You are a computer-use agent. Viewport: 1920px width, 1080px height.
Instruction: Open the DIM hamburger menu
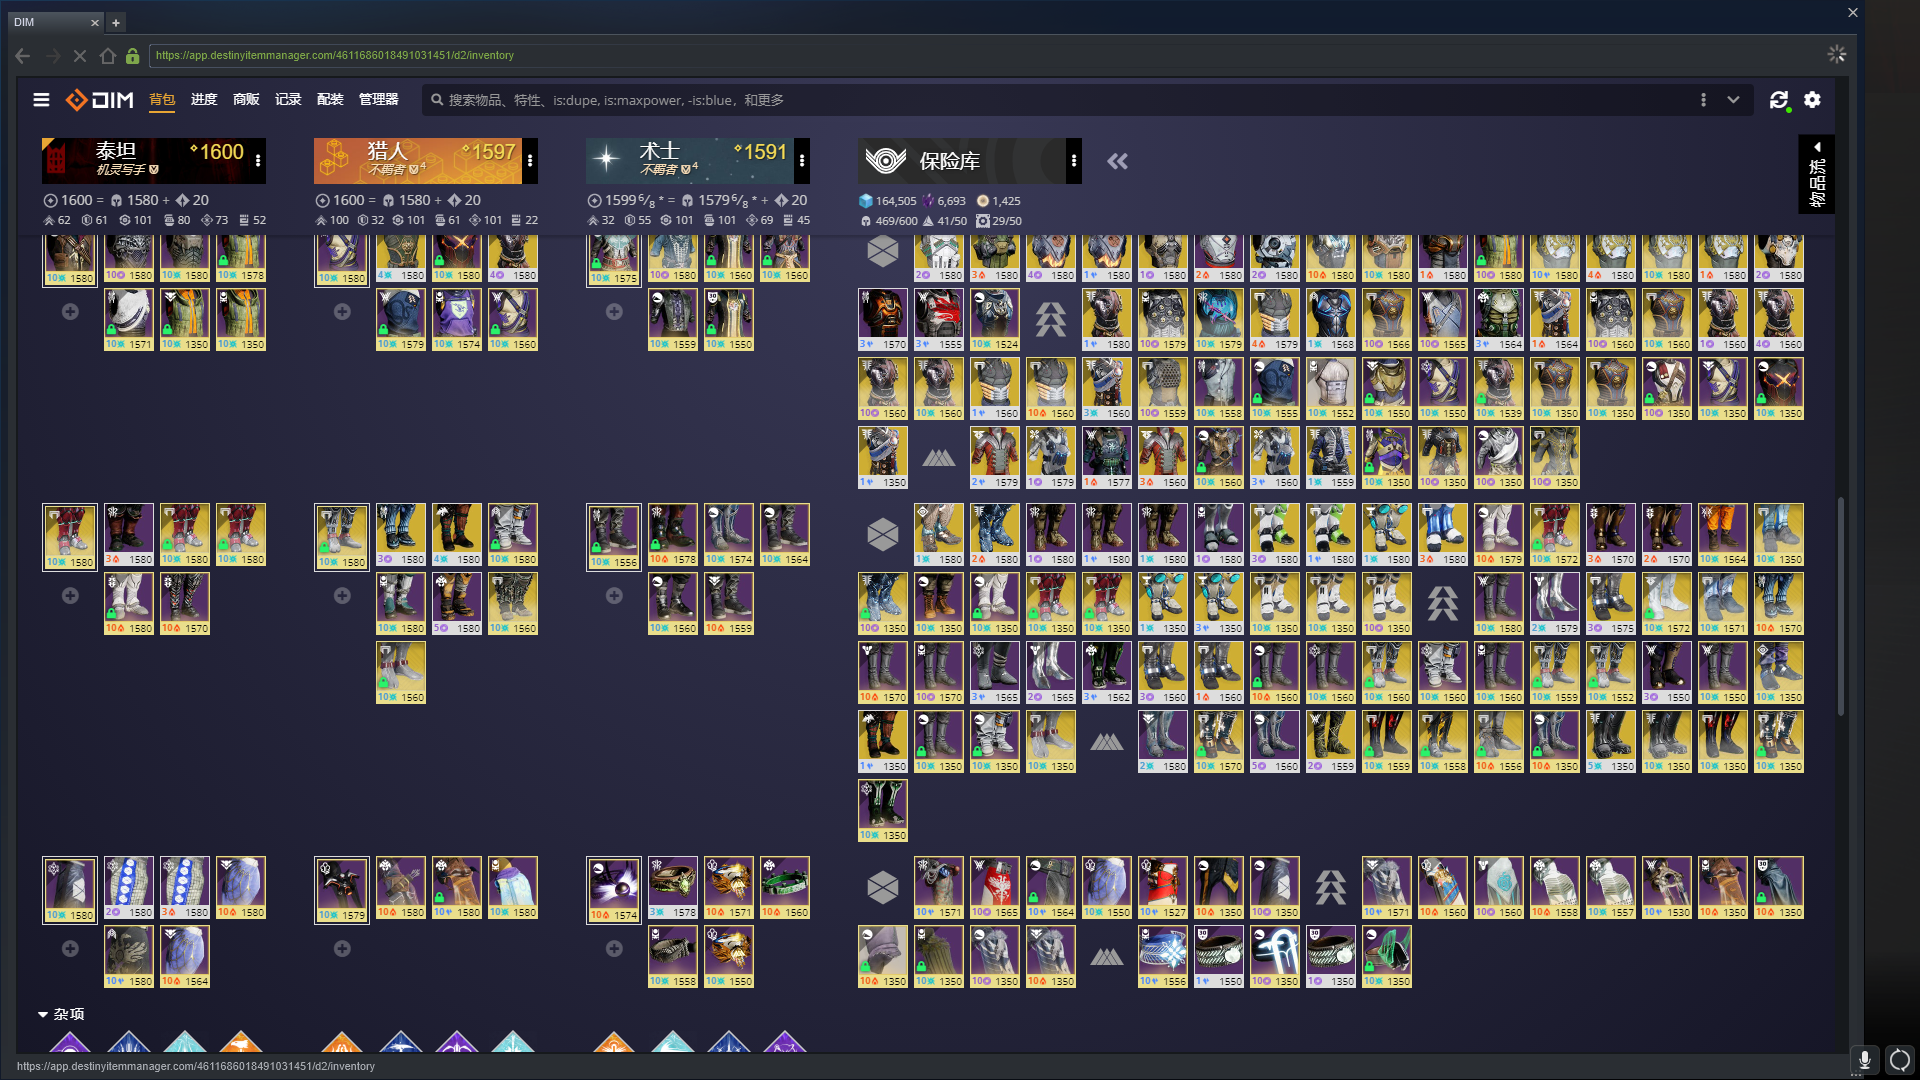click(x=41, y=100)
